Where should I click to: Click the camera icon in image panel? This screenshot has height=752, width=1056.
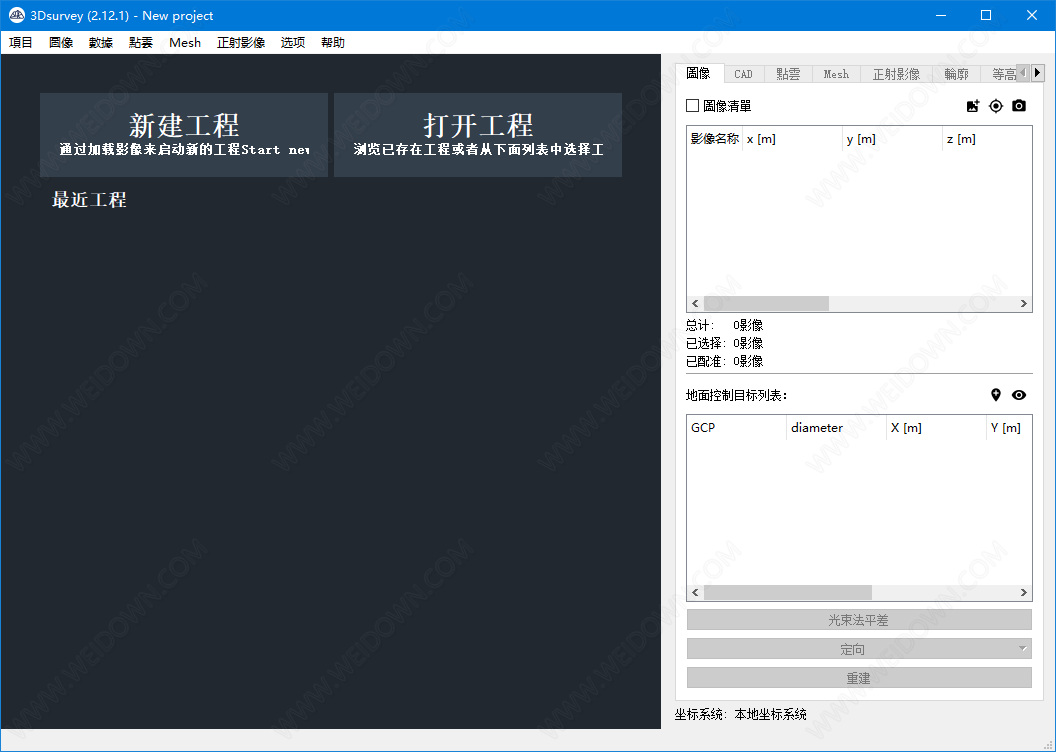click(x=1019, y=106)
